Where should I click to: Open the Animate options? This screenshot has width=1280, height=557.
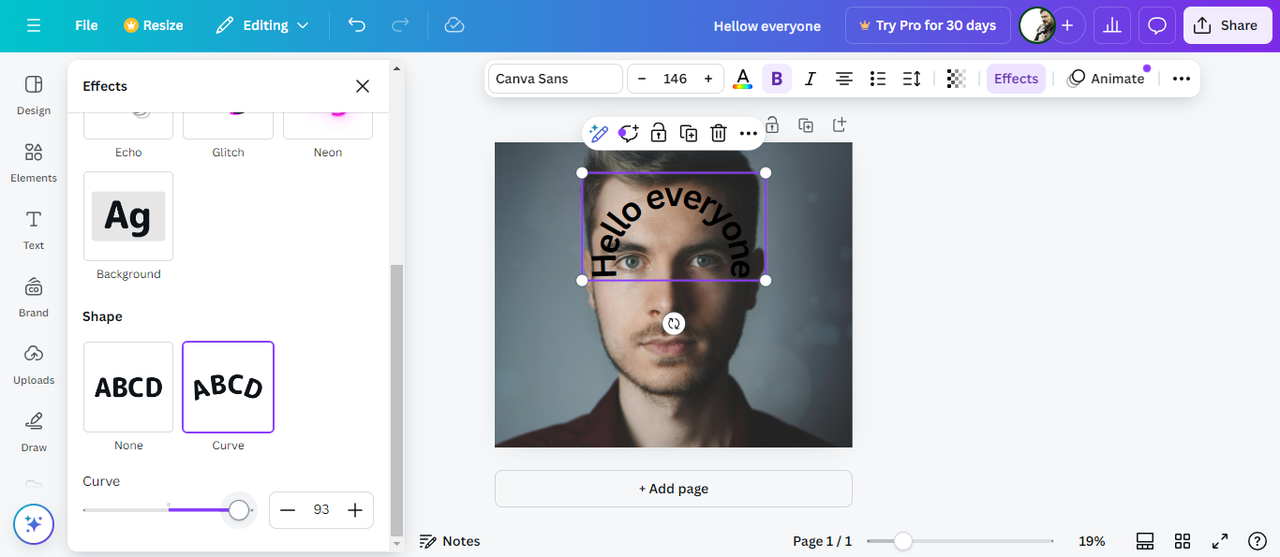pyautogui.click(x=1106, y=79)
